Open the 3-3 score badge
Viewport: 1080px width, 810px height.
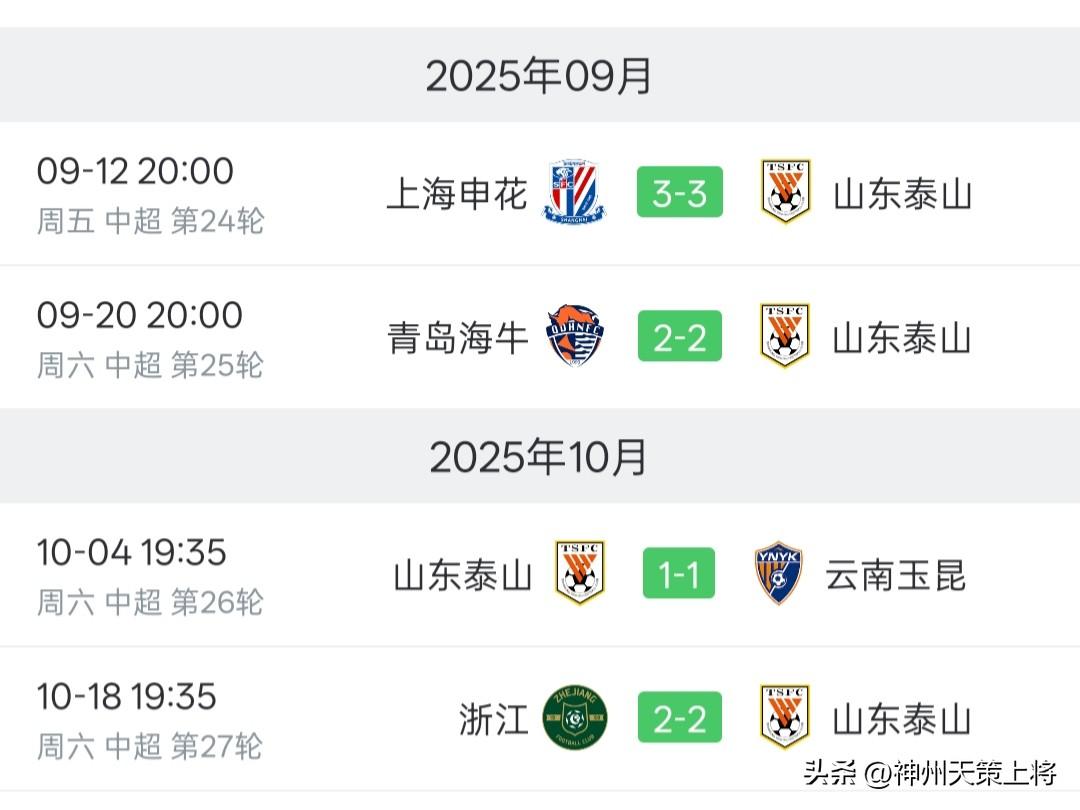679,193
